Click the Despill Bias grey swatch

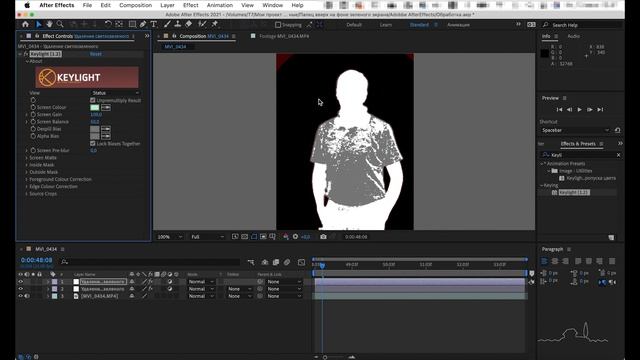click(95, 129)
